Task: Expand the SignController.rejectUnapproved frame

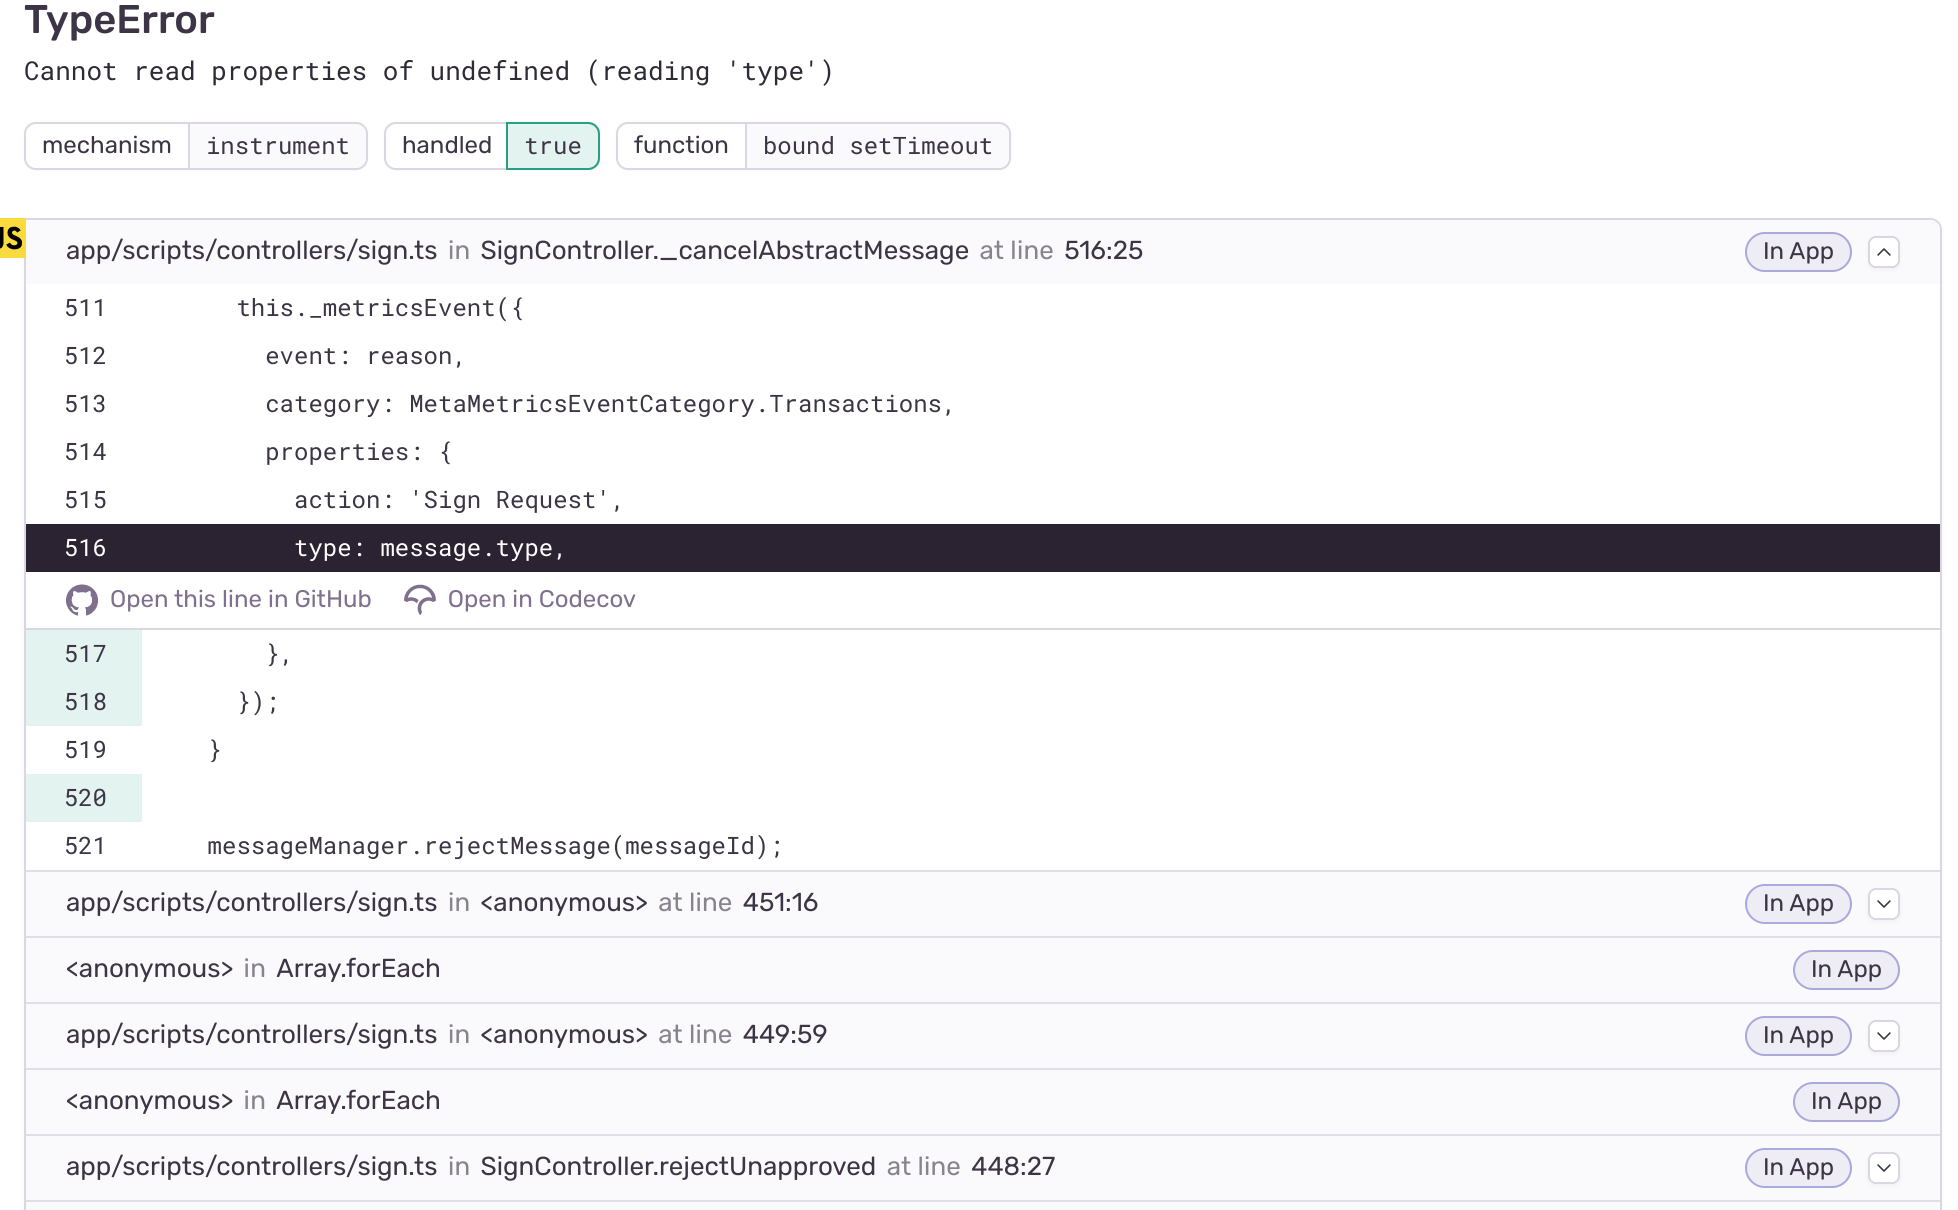Action: click(x=1884, y=1167)
